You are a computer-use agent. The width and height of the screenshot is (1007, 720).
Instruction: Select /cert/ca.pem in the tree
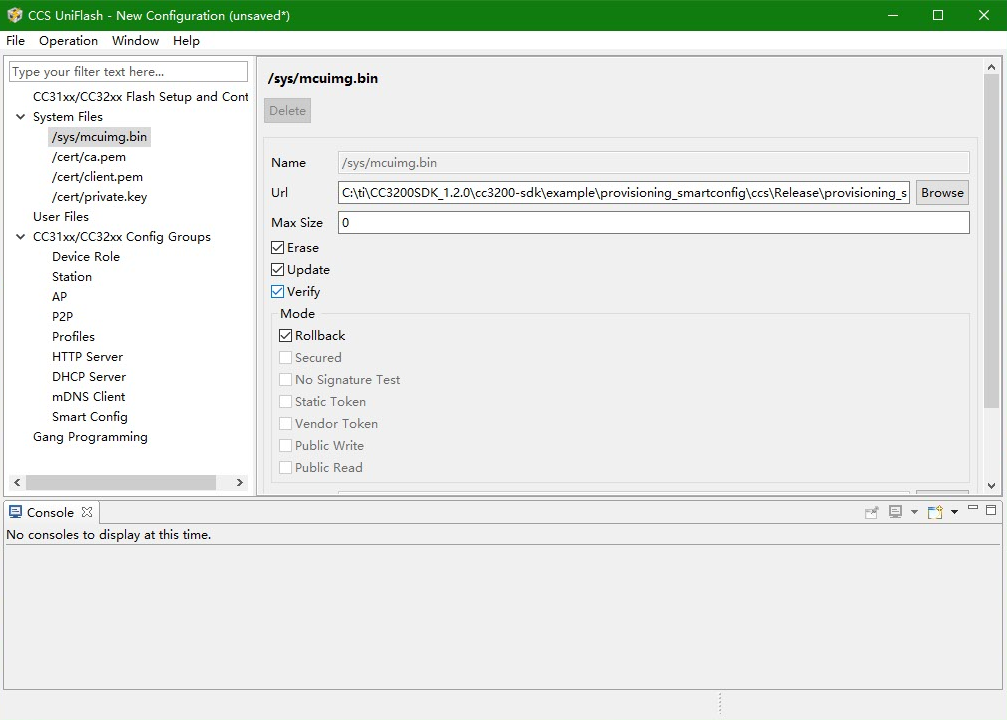89,157
